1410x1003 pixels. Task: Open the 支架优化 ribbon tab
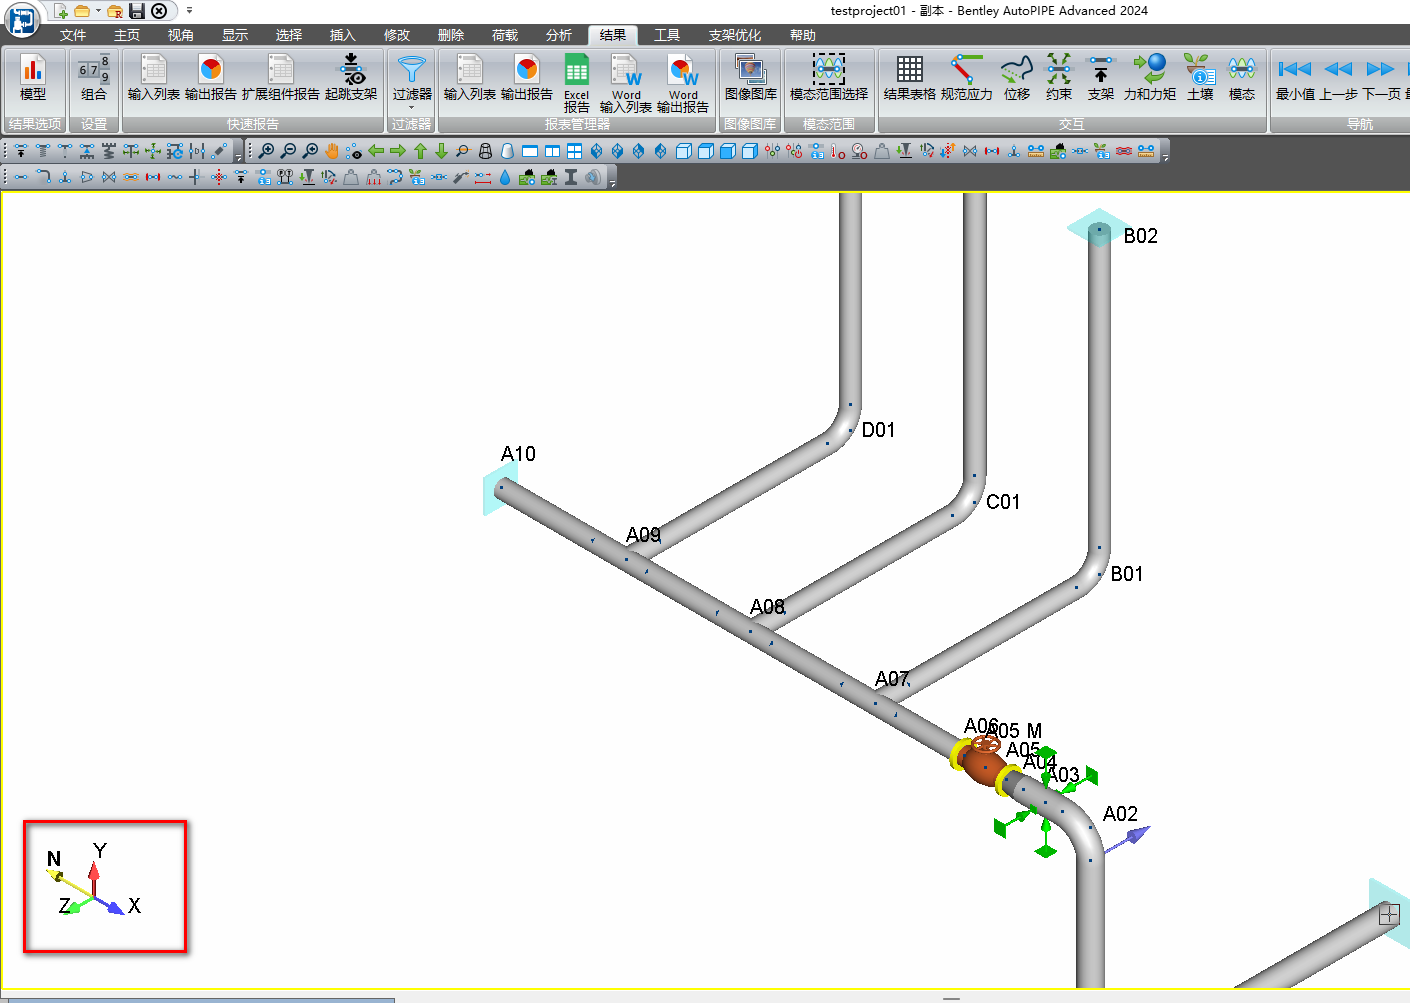click(x=735, y=35)
